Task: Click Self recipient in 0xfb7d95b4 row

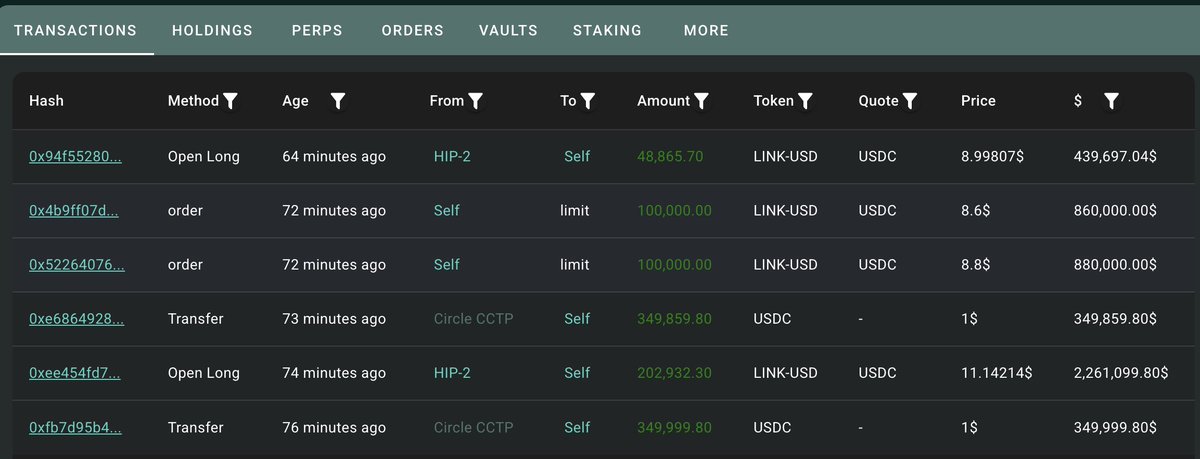Action: click(577, 427)
